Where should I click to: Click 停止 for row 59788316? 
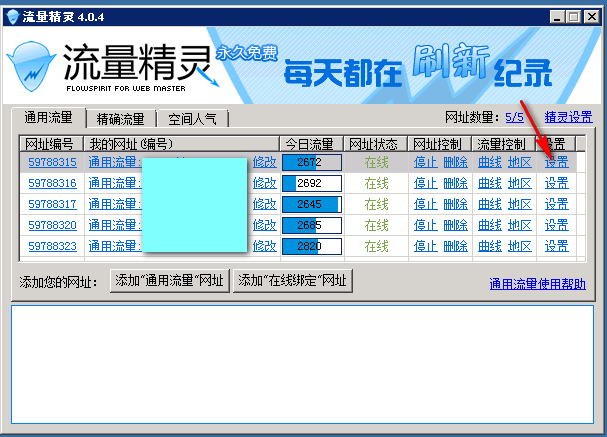(425, 183)
